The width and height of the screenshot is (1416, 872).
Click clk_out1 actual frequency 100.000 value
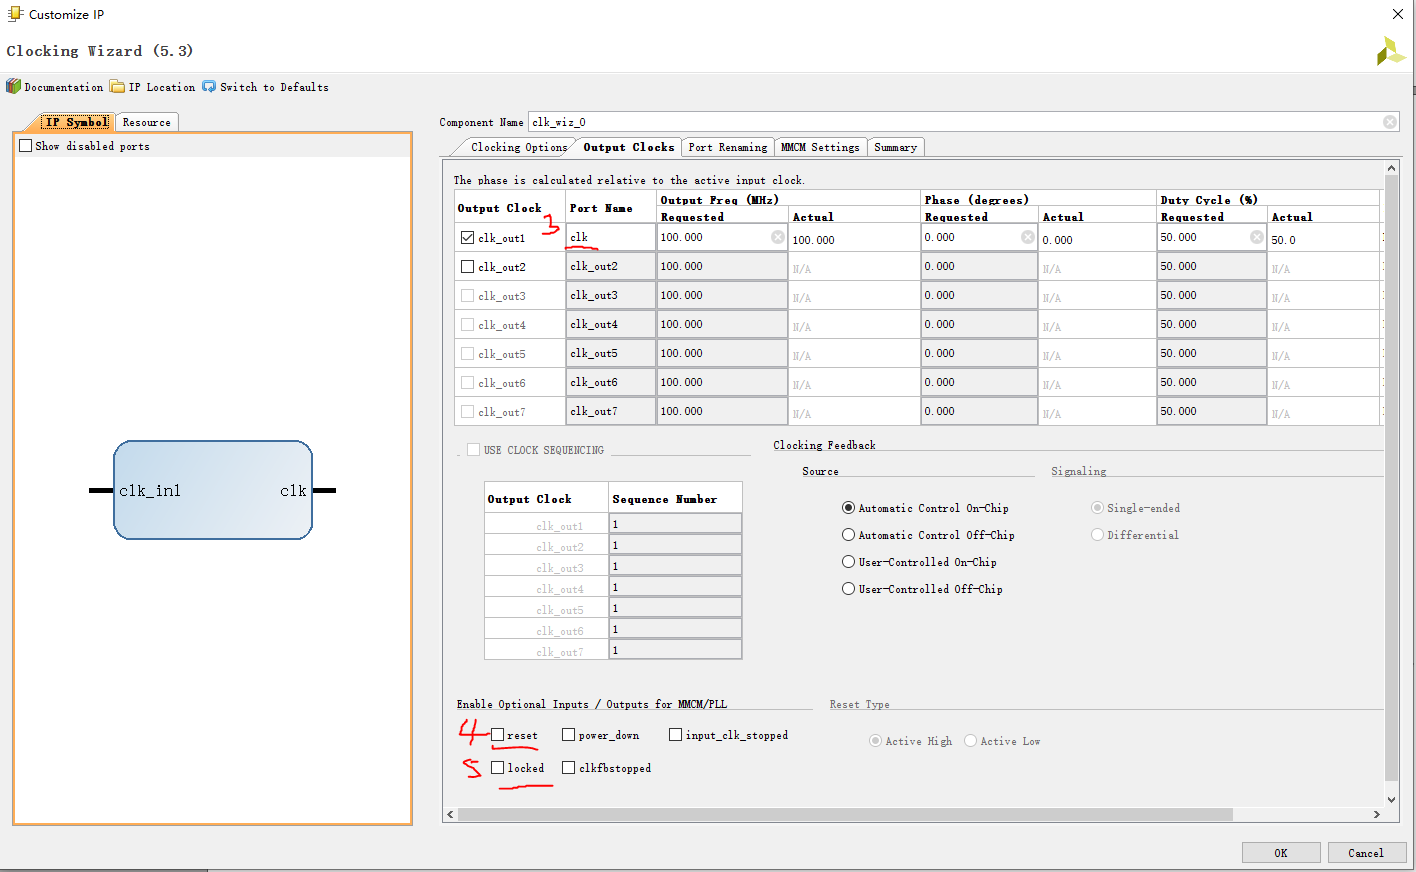(813, 240)
